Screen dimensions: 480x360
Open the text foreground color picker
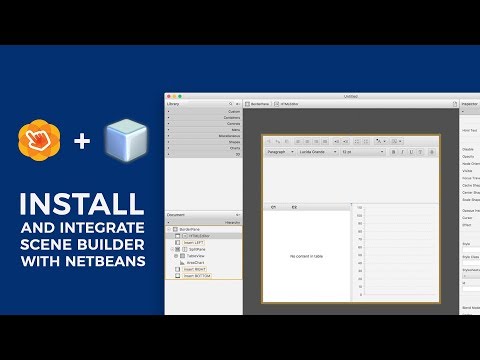tap(381, 141)
